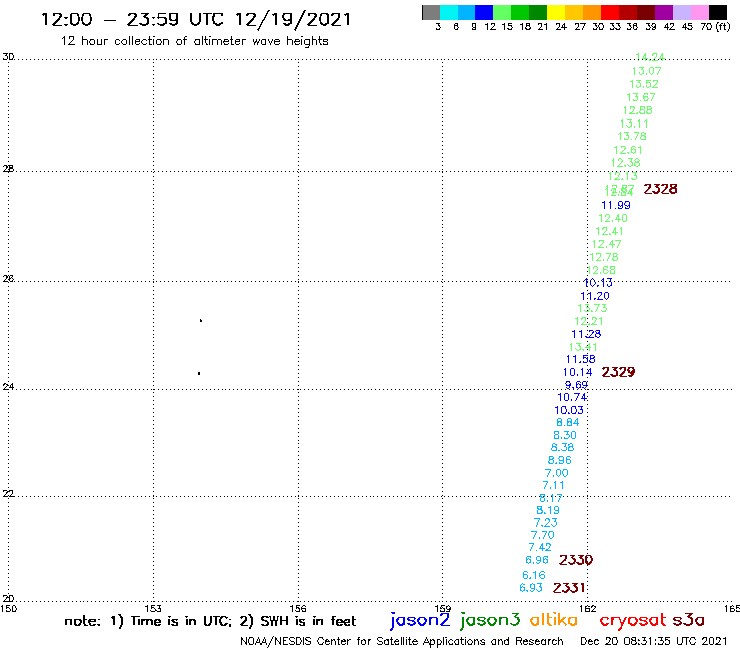Image resolution: width=740 pixels, height=650 pixels.
Task: Click the 6.96 wave height value
Action: click(x=537, y=560)
